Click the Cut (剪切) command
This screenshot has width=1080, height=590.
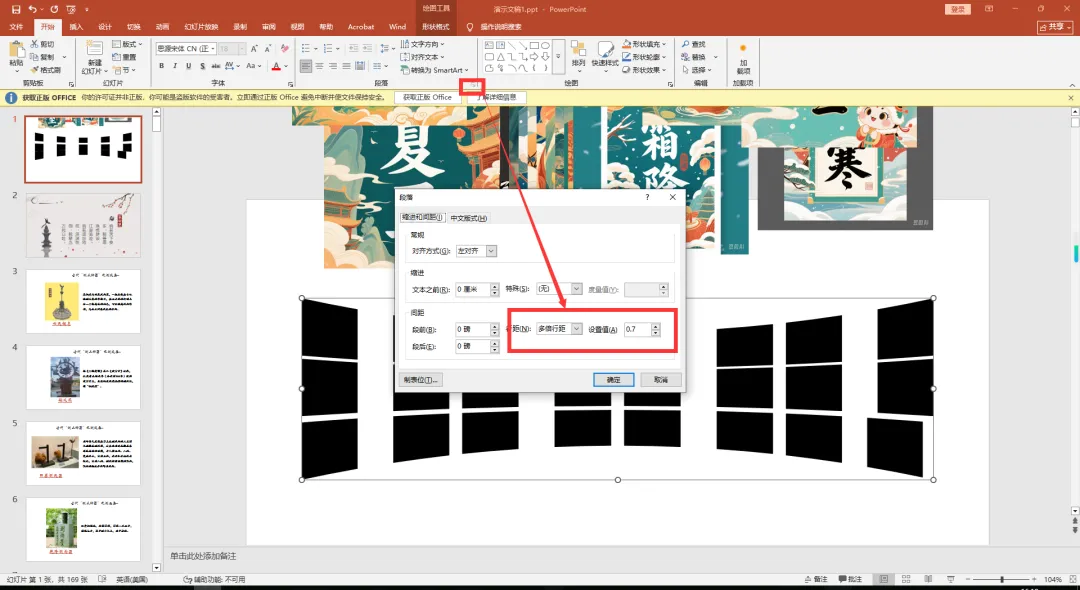pyautogui.click(x=42, y=44)
